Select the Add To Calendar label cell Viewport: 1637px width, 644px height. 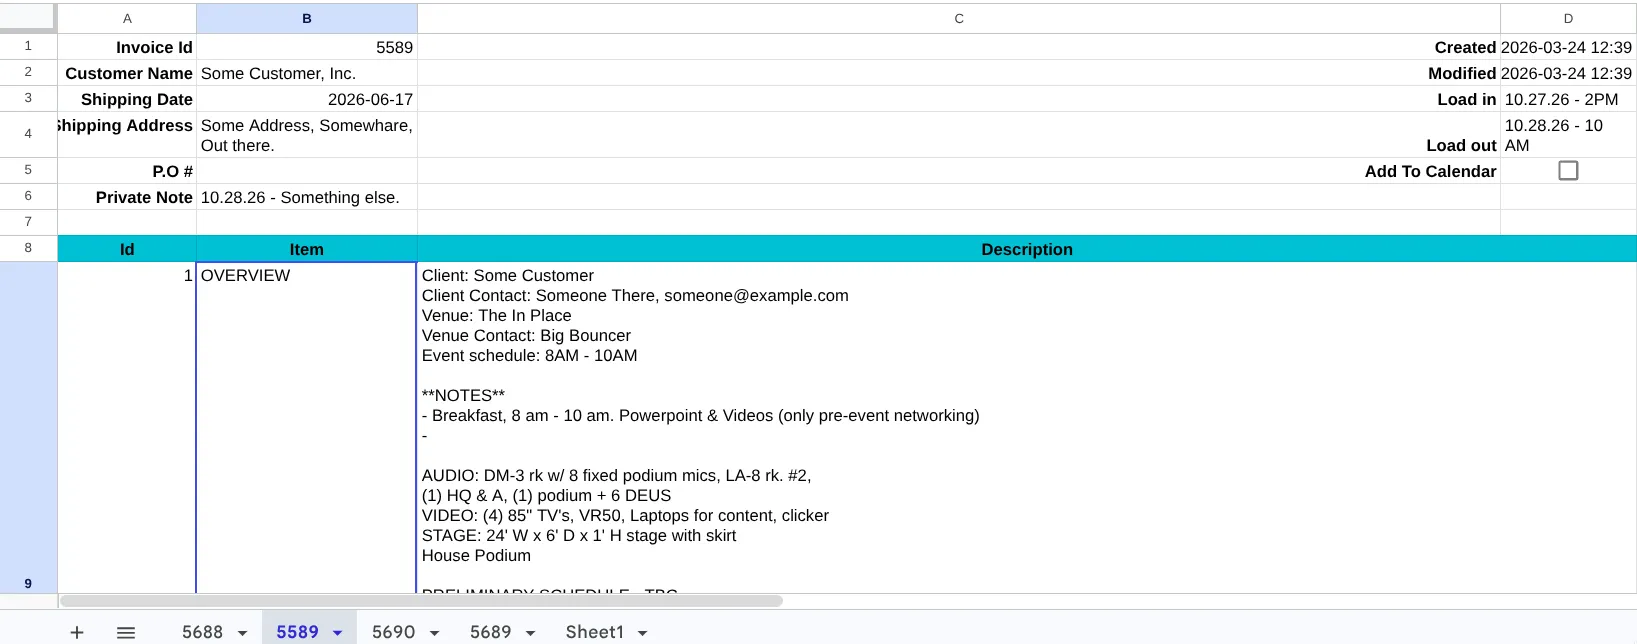pos(959,171)
